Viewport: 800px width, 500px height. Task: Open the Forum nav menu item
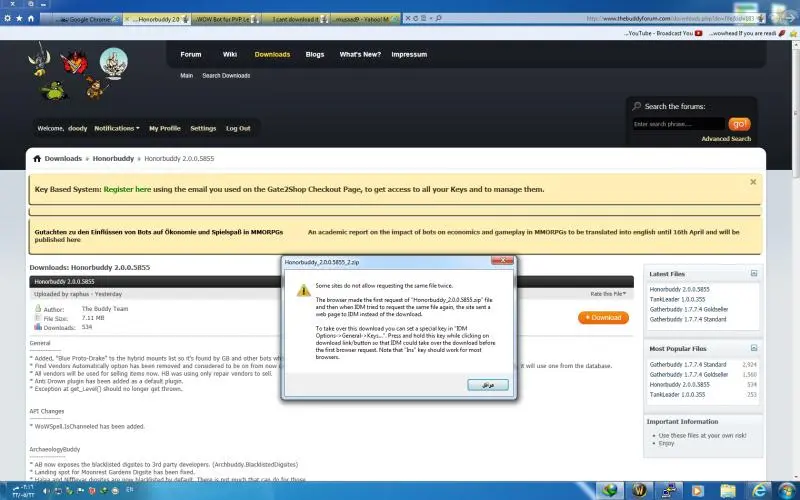tap(191, 55)
